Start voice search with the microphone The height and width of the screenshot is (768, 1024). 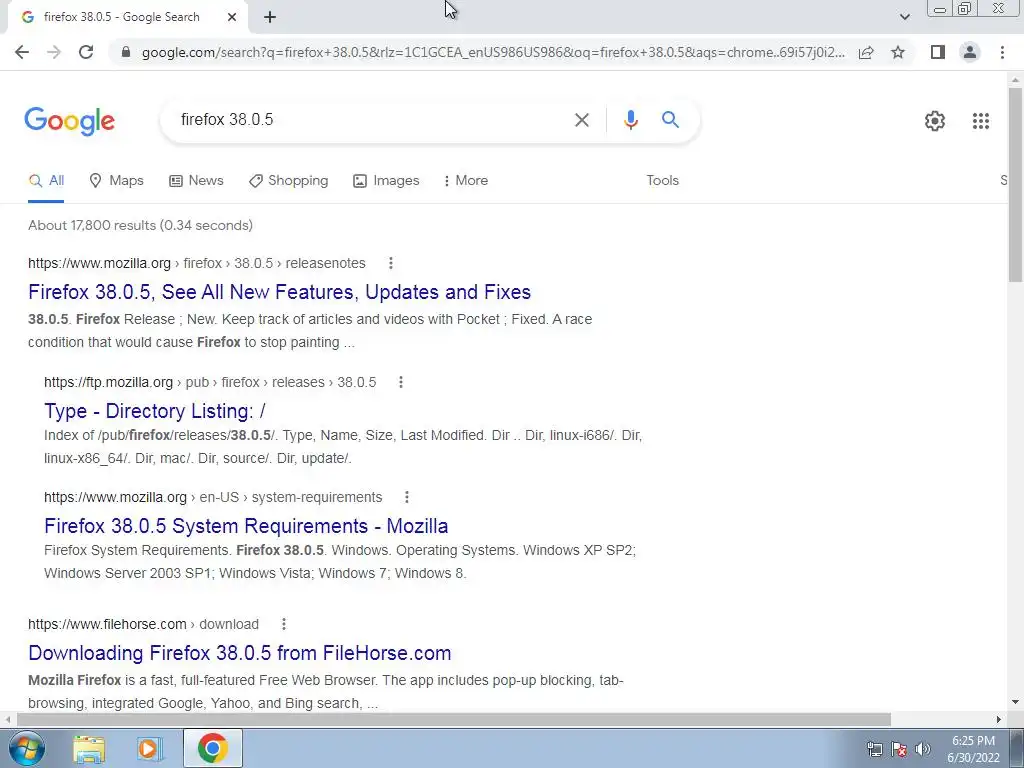click(x=630, y=120)
